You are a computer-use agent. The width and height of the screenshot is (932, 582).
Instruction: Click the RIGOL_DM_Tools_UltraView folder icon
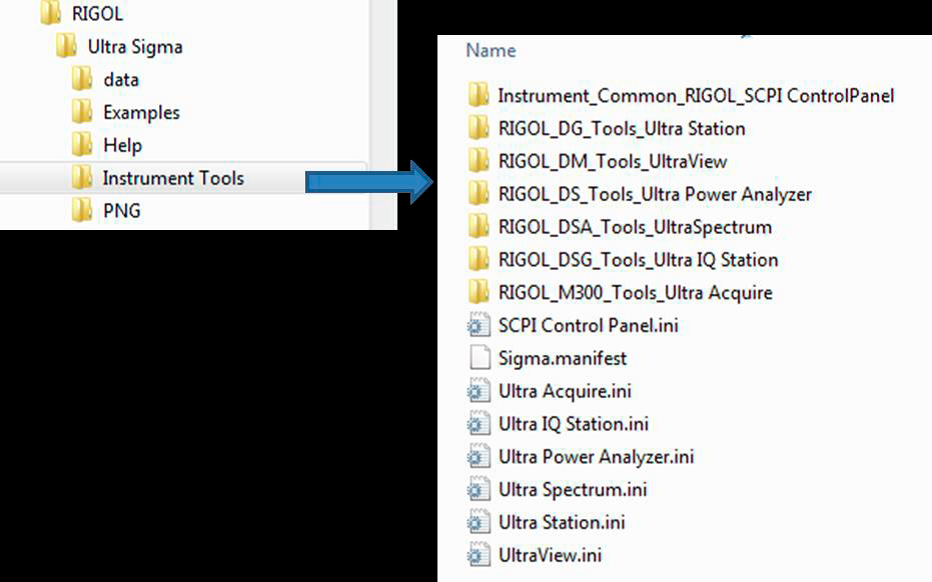[x=478, y=161]
